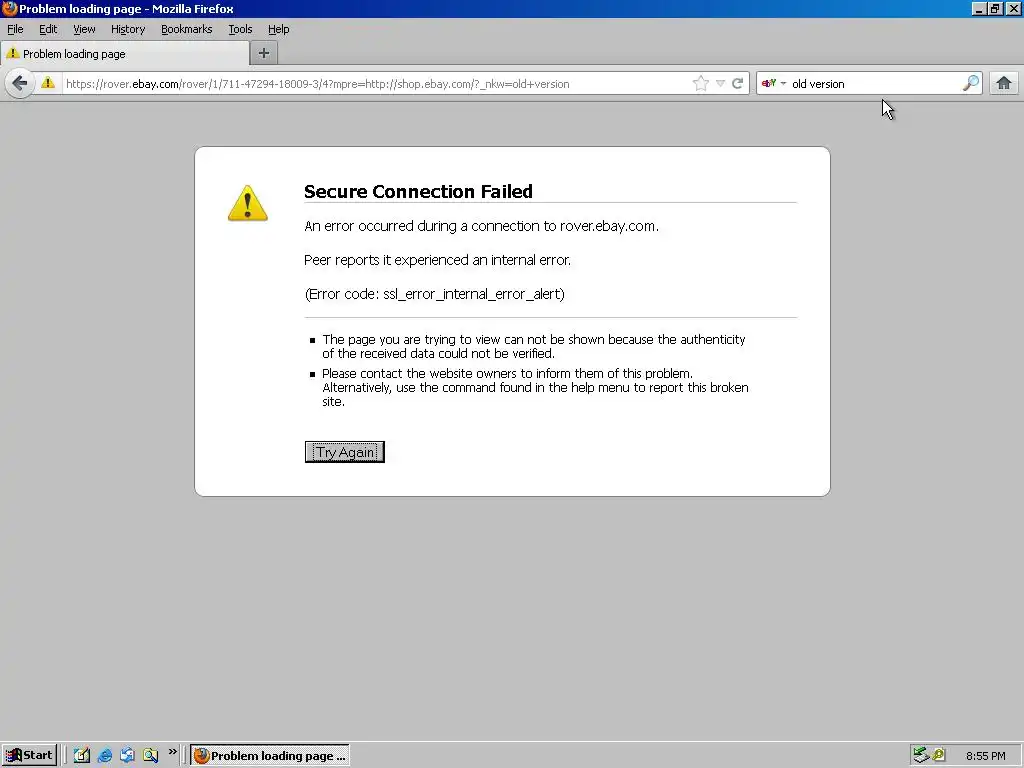
Task: Click the Outlook Express quick launch icon
Action: (x=127, y=756)
